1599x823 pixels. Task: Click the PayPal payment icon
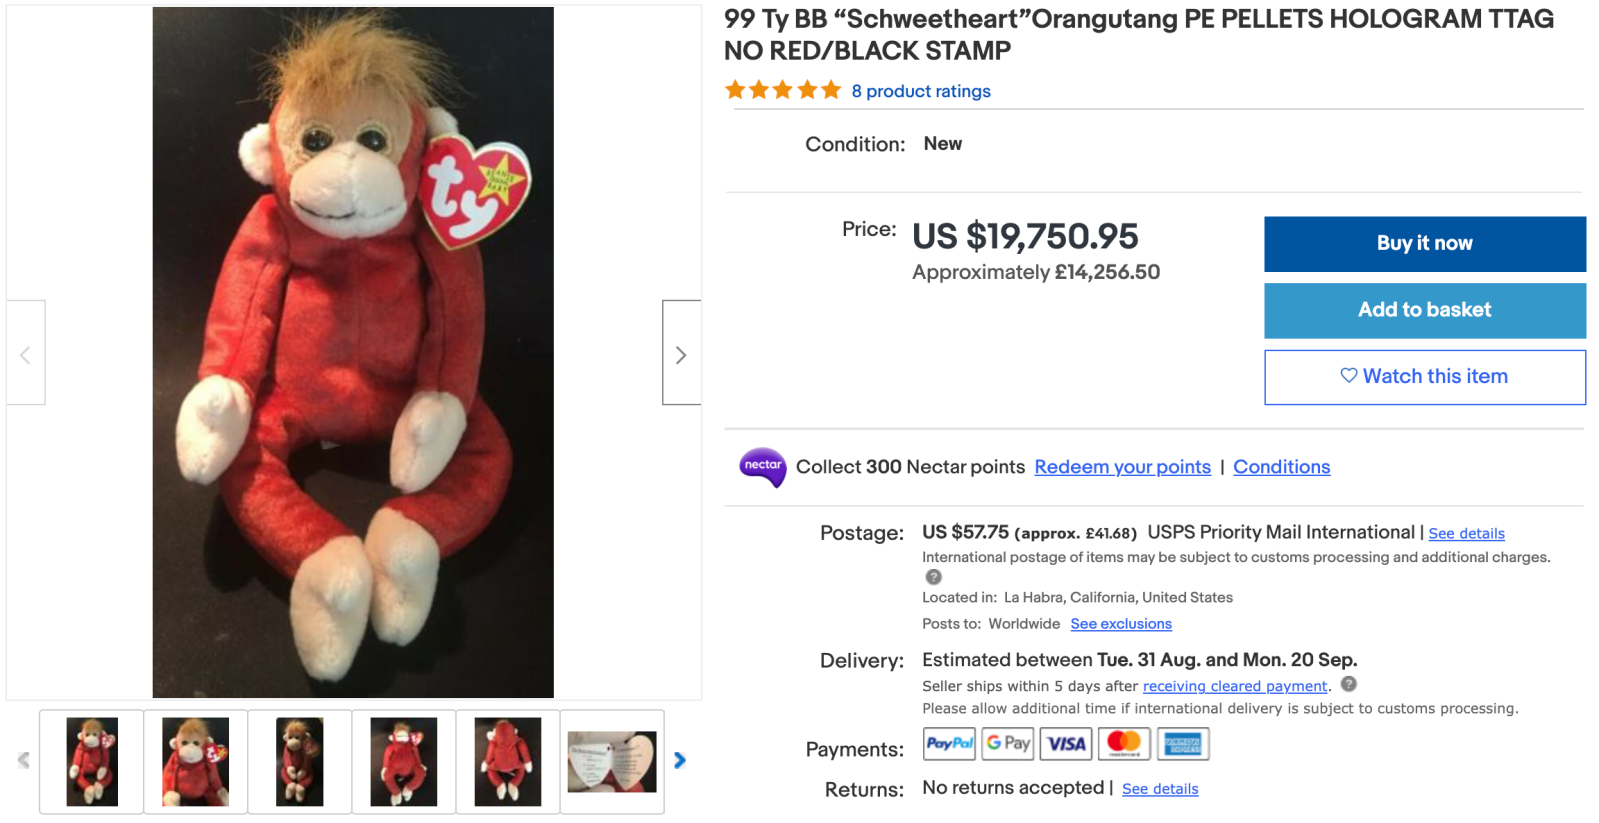949,744
